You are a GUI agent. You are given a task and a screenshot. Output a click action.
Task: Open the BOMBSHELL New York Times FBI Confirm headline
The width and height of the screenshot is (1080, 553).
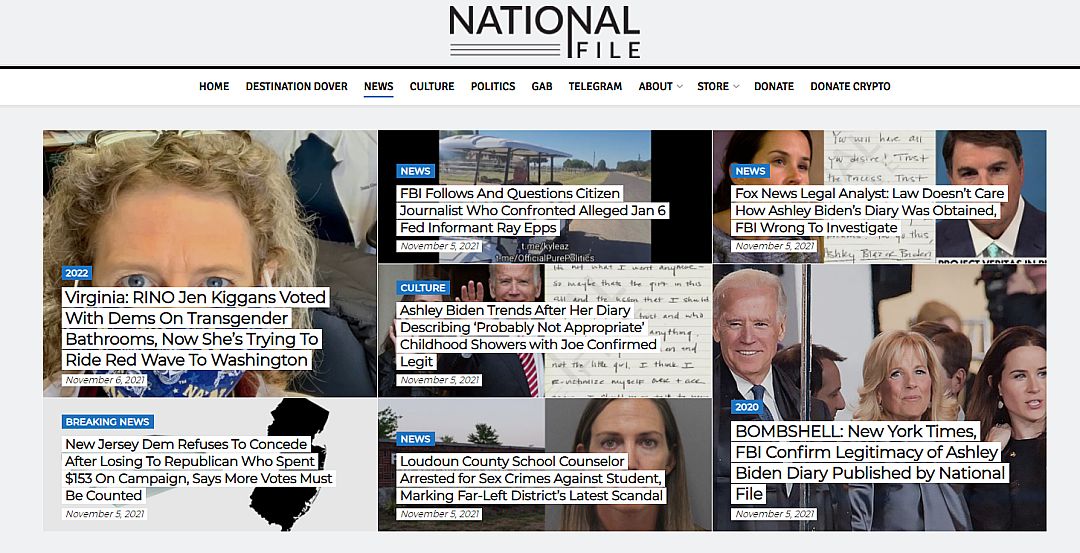click(x=871, y=462)
